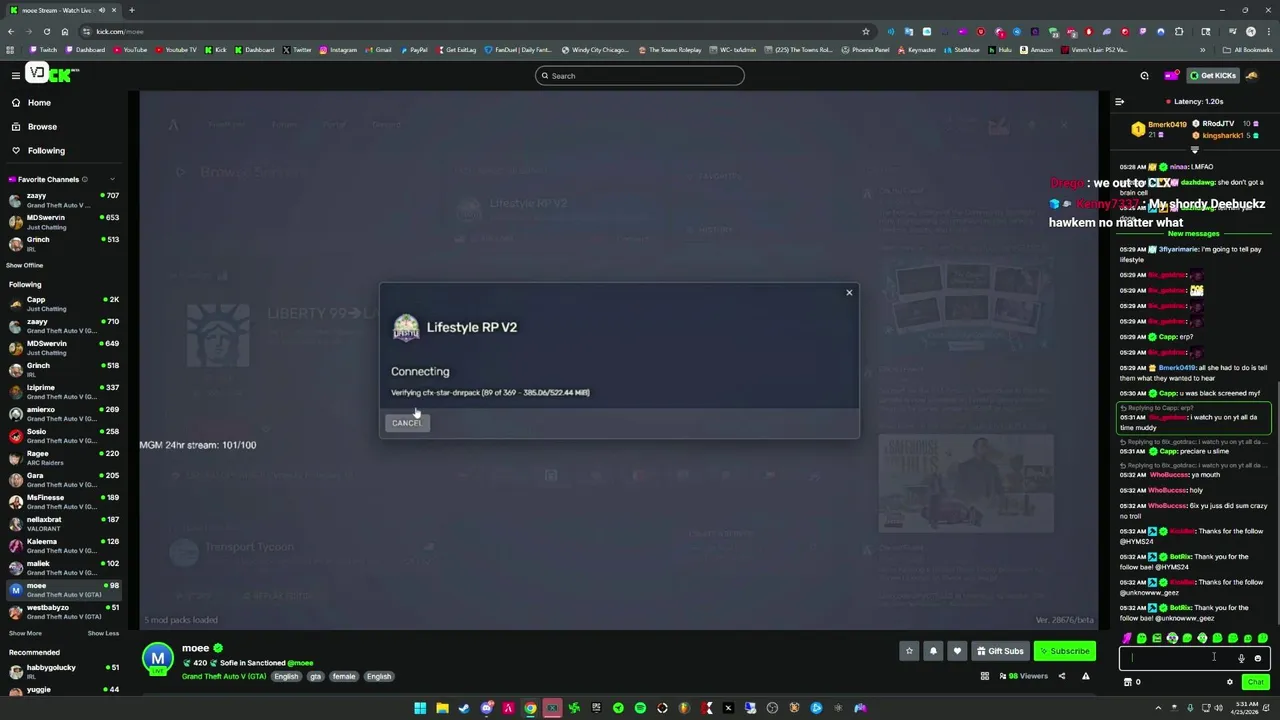Open Ragee channel playing ARC Raiders
Screen dimensions: 1280x720
[x=63, y=458]
